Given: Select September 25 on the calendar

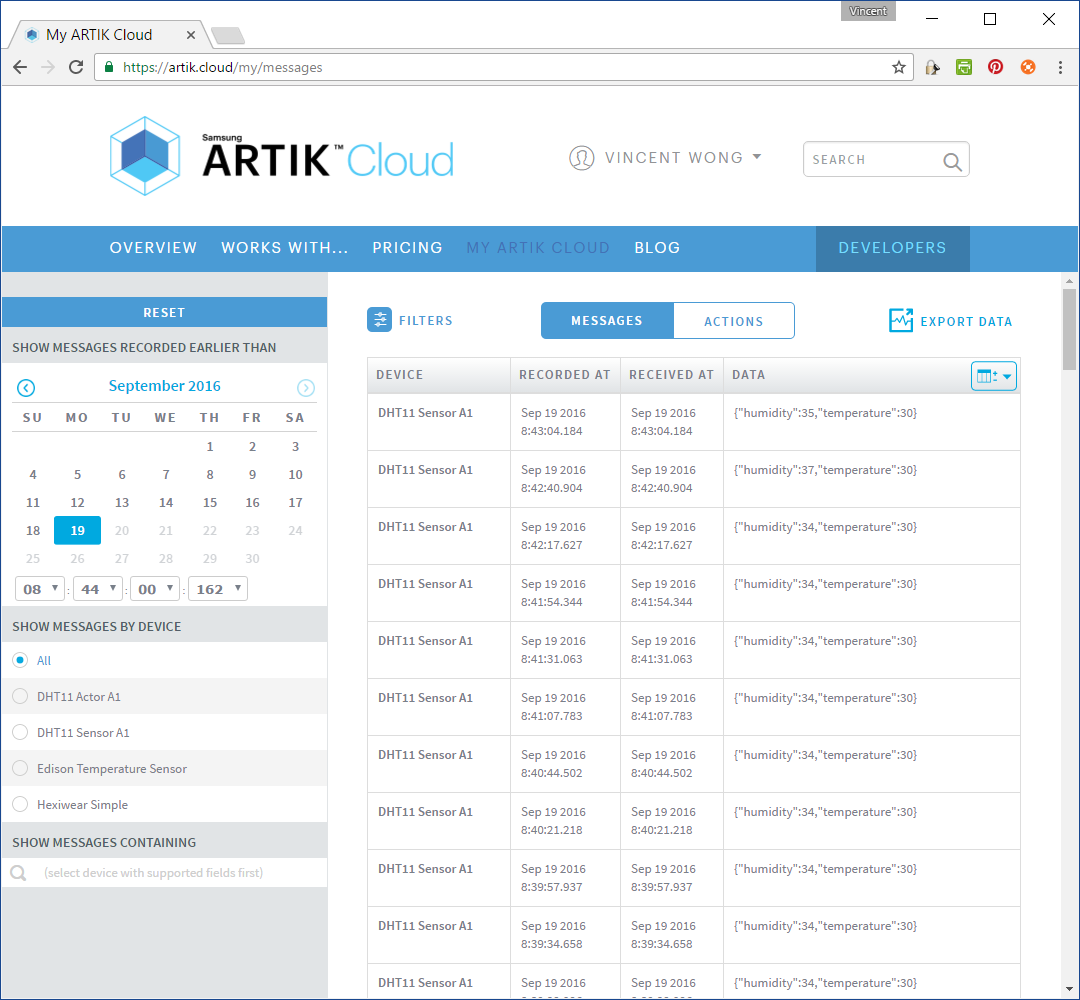Looking at the screenshot, I should (32, 558).
